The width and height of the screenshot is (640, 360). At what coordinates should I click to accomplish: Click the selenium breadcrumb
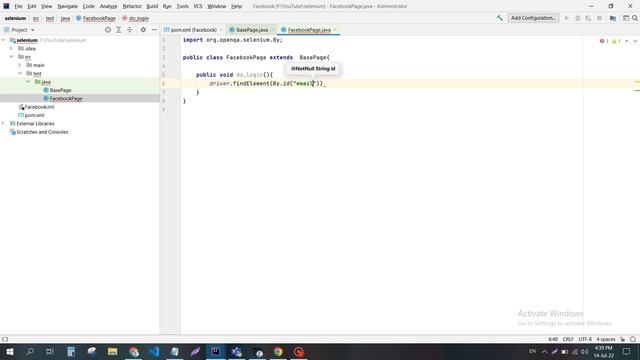click(15, 18)
